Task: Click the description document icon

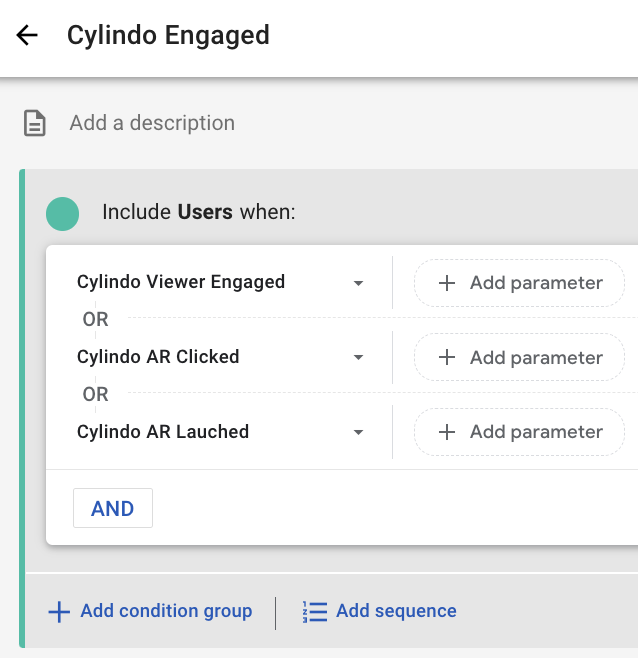Action: pos(34,123)
